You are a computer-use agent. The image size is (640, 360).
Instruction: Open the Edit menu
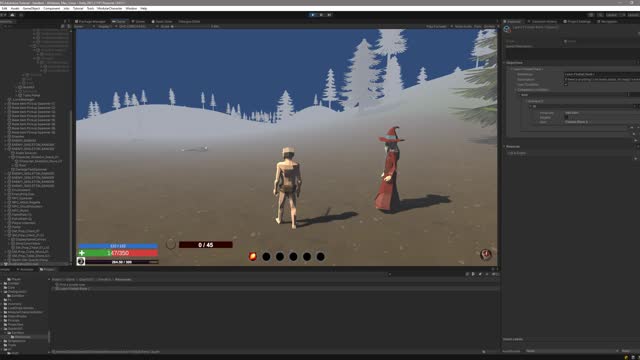4,8
